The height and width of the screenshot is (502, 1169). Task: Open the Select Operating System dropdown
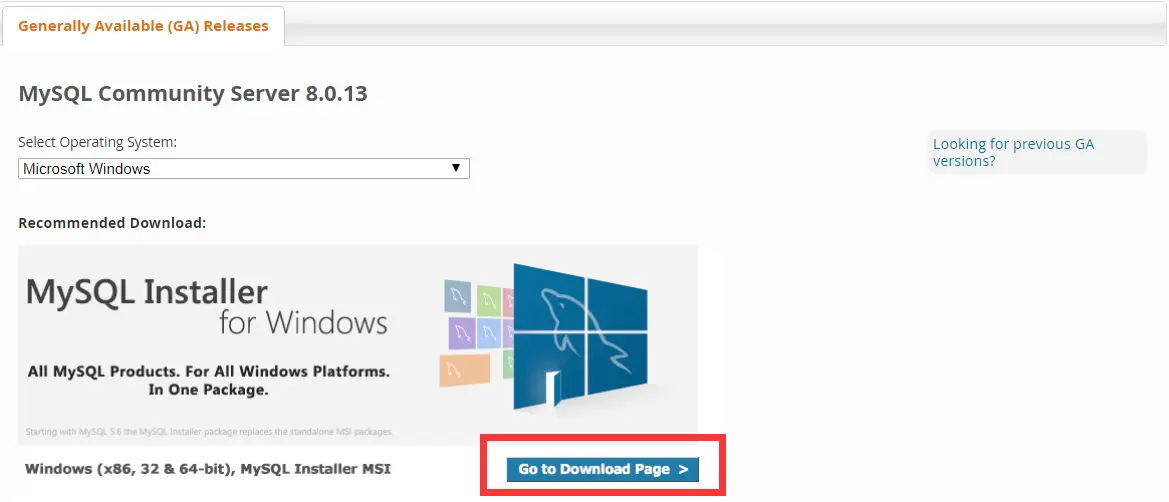click(x=244, y=169)
